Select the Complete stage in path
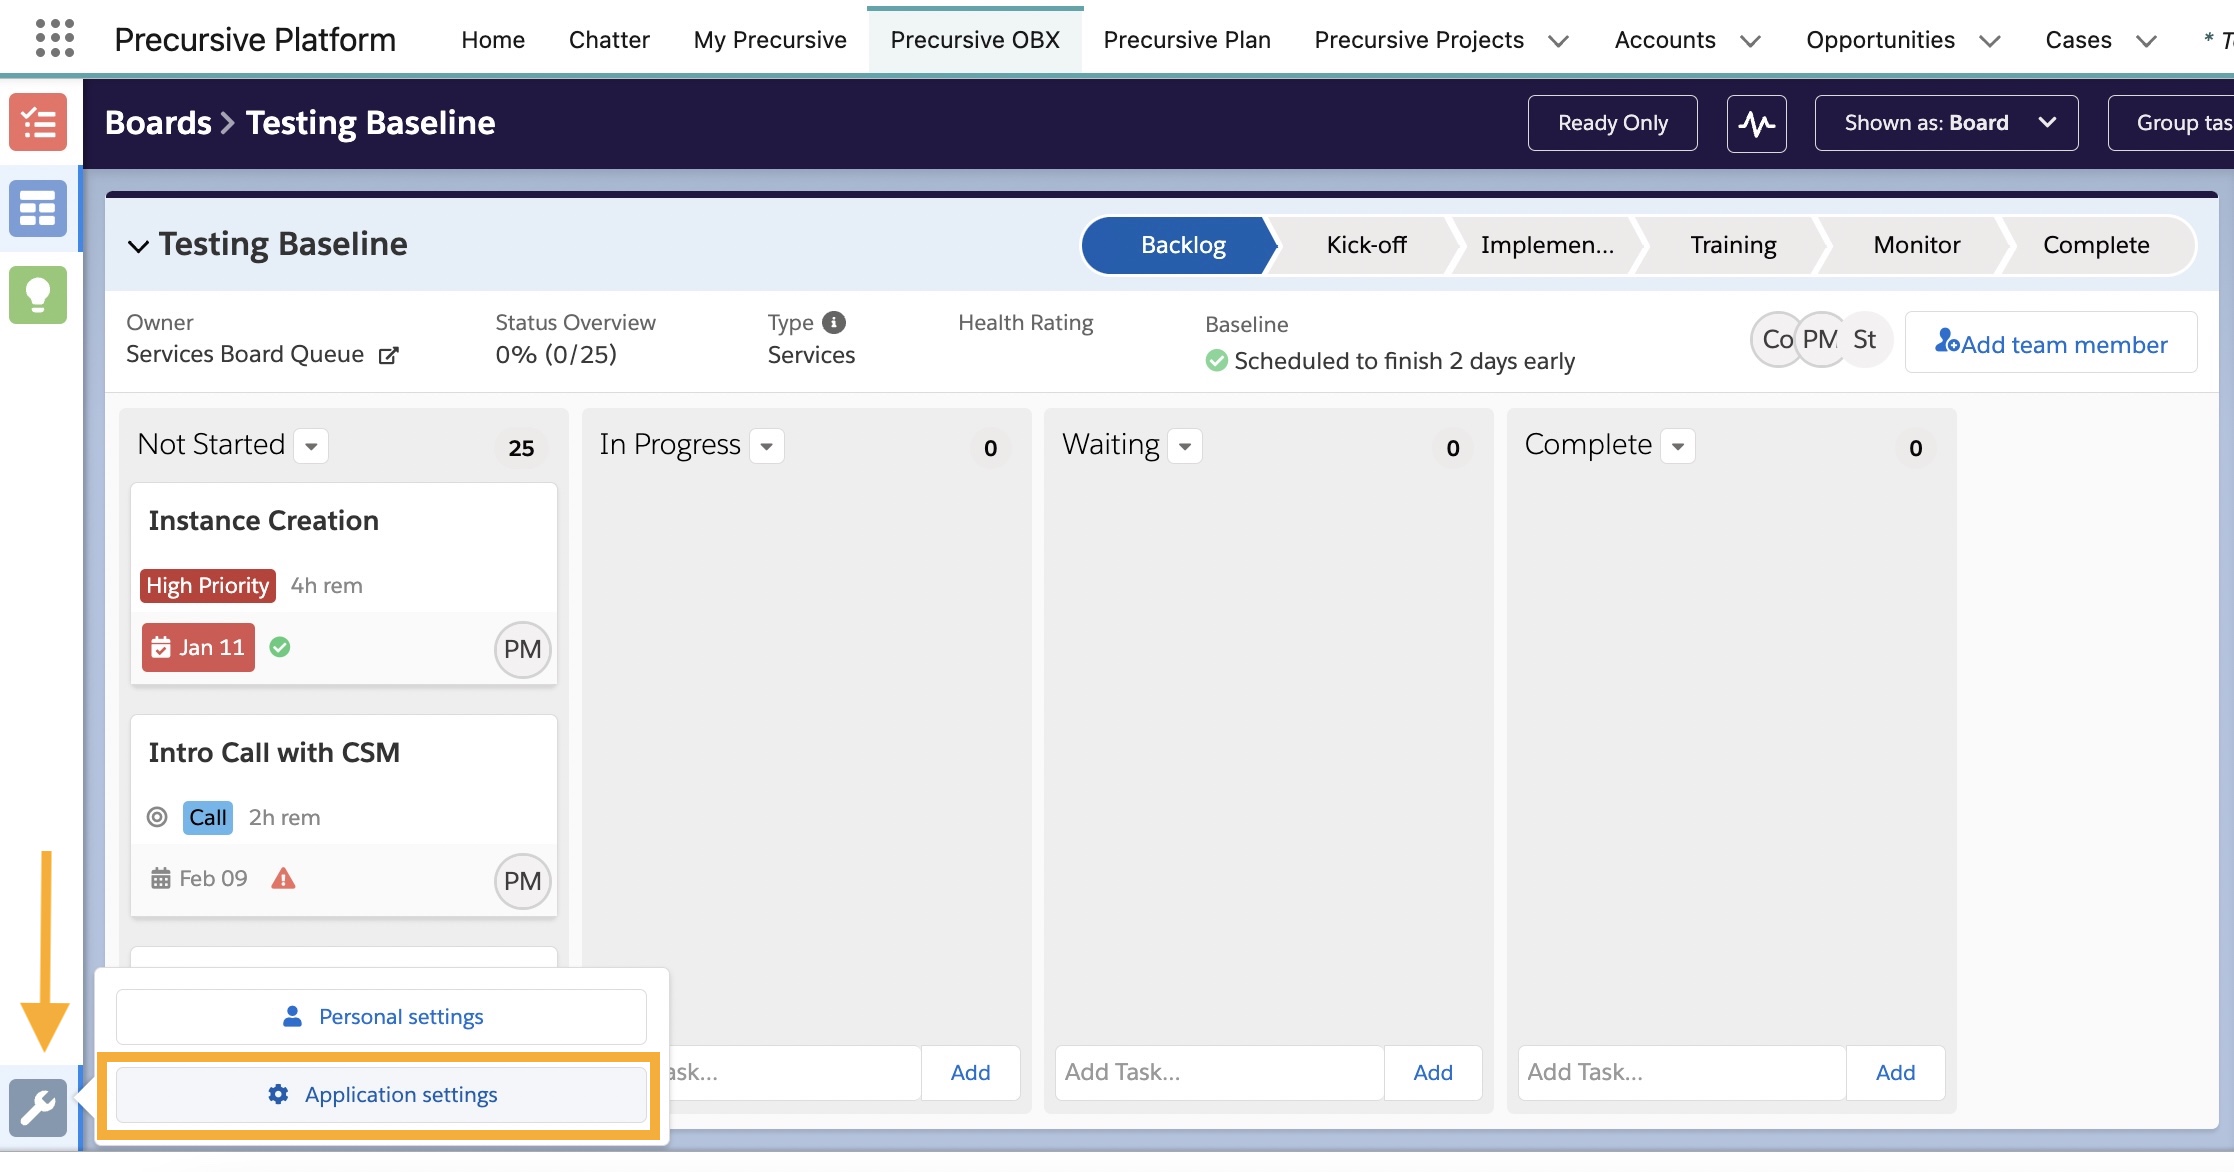Viewport: 2234px width, 1172px height. pos(2096,245)
